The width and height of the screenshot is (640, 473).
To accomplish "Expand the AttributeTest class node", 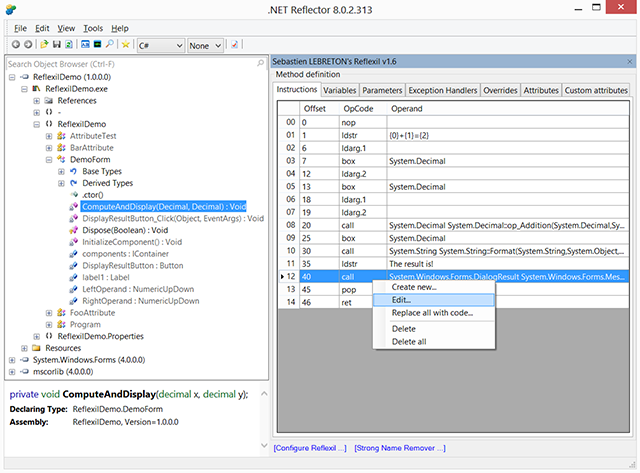I will [x=49, y=136].
